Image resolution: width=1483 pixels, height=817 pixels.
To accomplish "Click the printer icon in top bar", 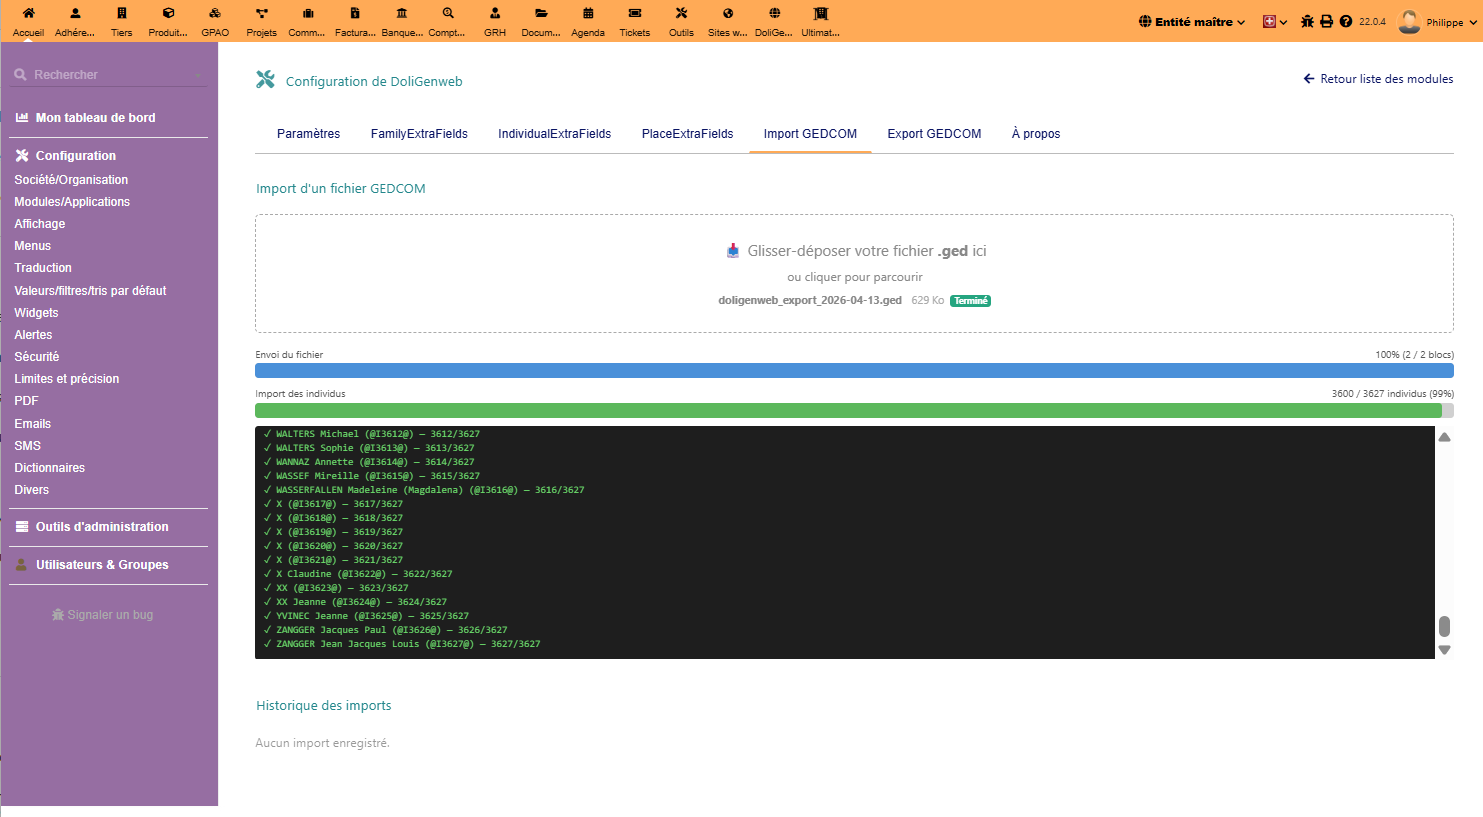I will [1326, 21].
